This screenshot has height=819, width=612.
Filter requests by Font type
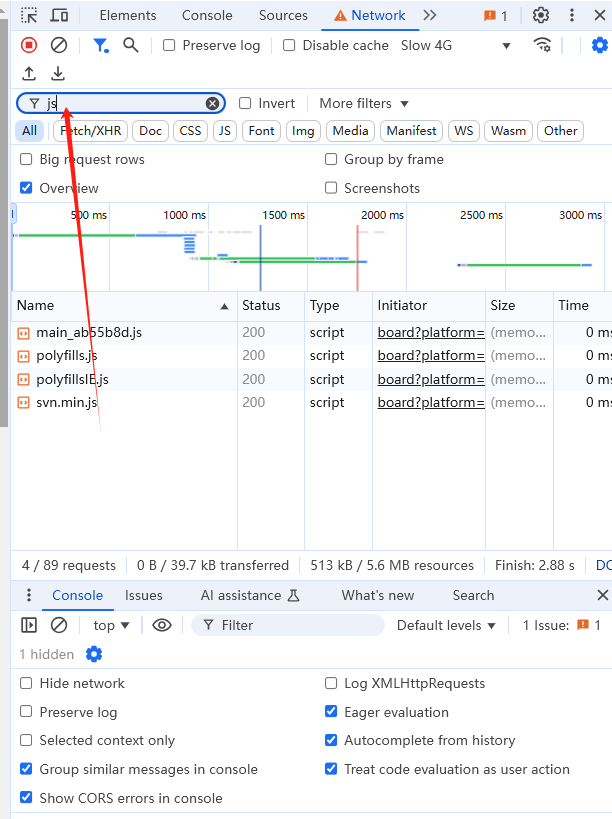(x=262, y=131)
